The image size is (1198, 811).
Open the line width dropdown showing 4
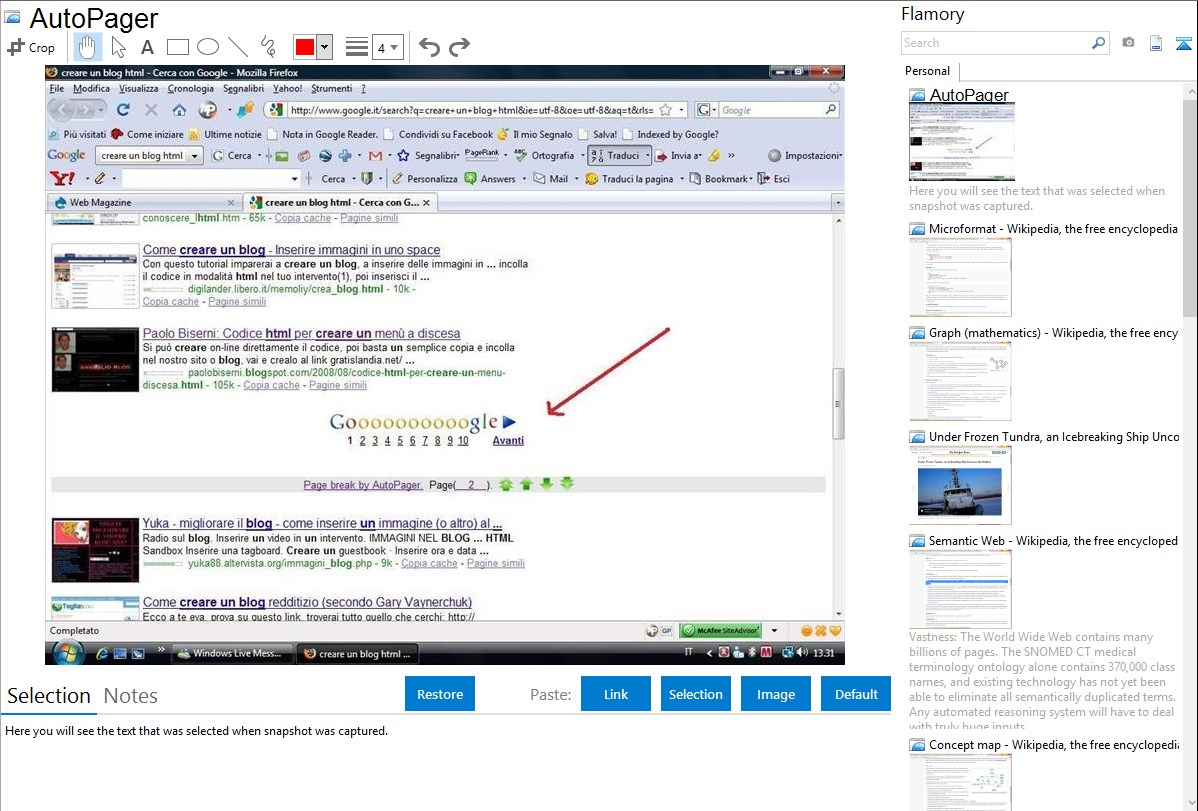pyautogui.click(x=387, y=47)
